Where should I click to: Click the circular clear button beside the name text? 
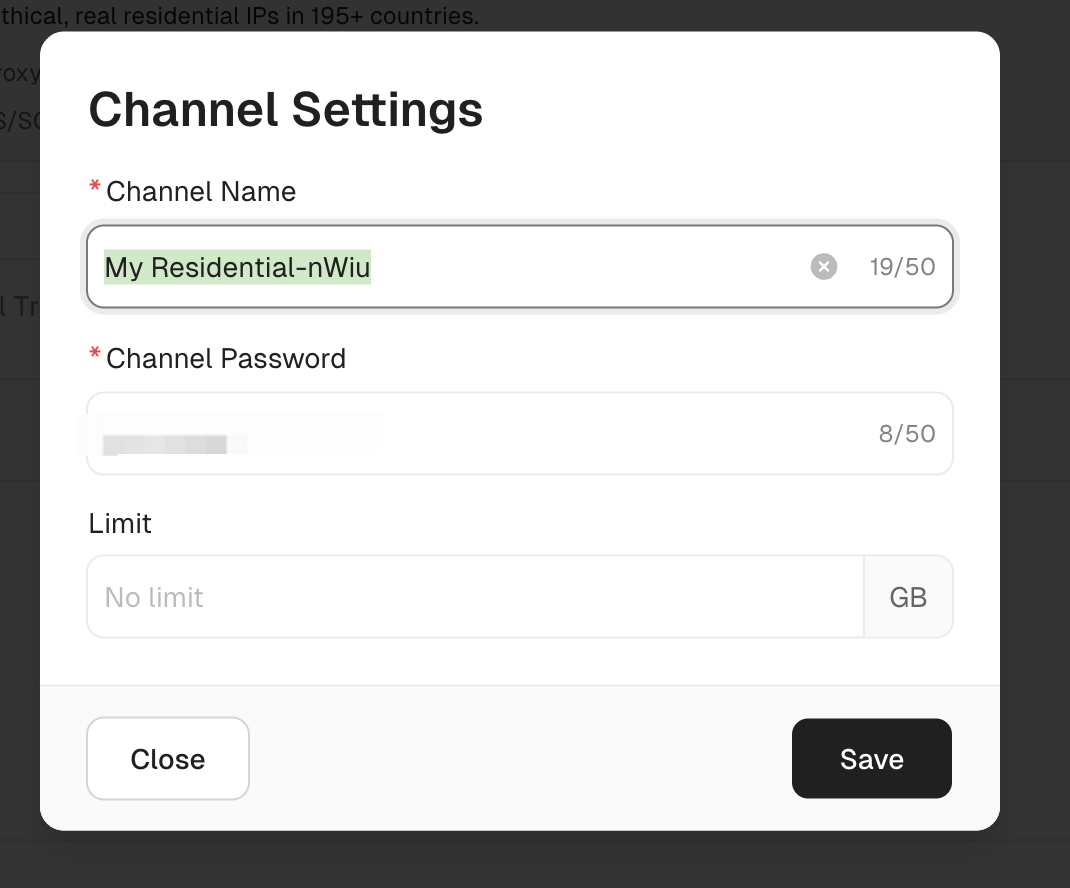click(x=823, y=266)
